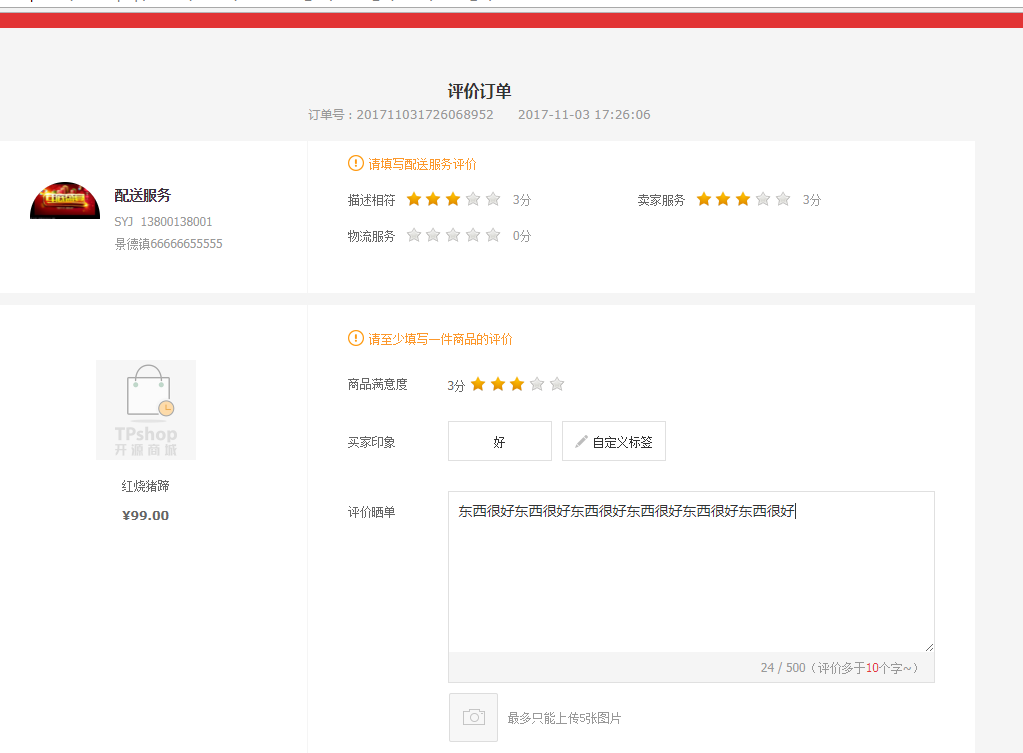Select the 好 buyer impression tag
Screen dimensions: 1023x753
pos(499,441)
